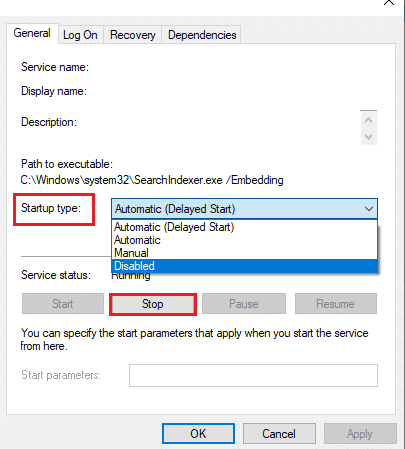Click the Startup type dropdown arrow
The height and width of the screenshot is (449, 405).
(x=369, y=209)
